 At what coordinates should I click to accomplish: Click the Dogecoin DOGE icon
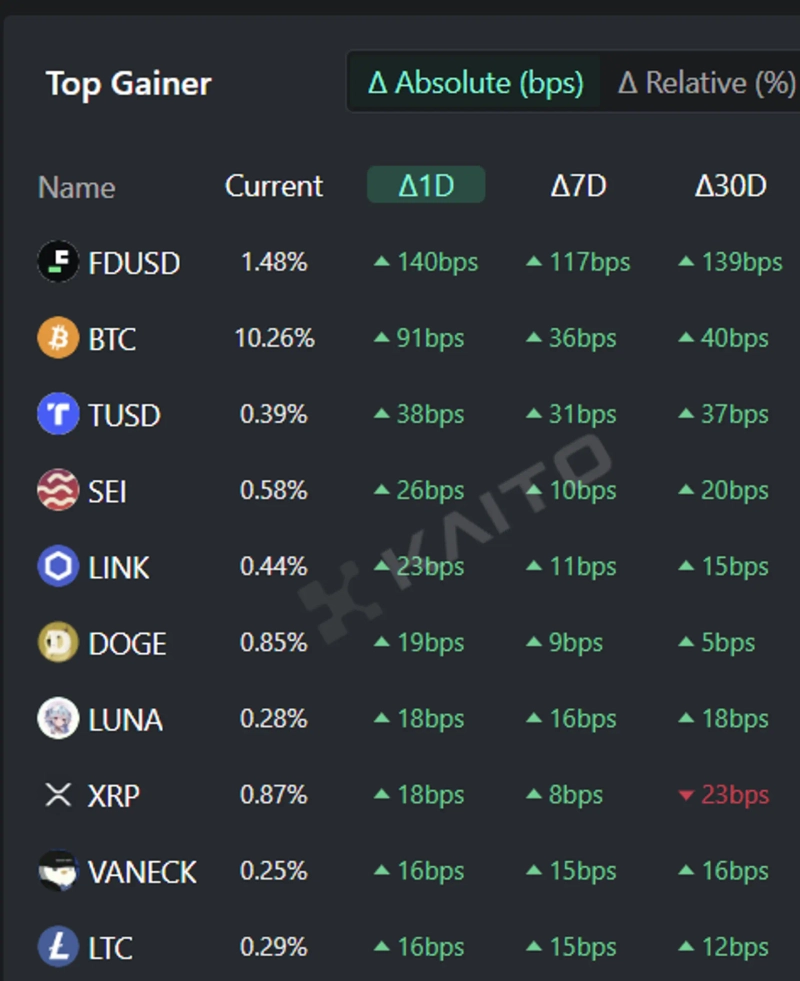58,643
